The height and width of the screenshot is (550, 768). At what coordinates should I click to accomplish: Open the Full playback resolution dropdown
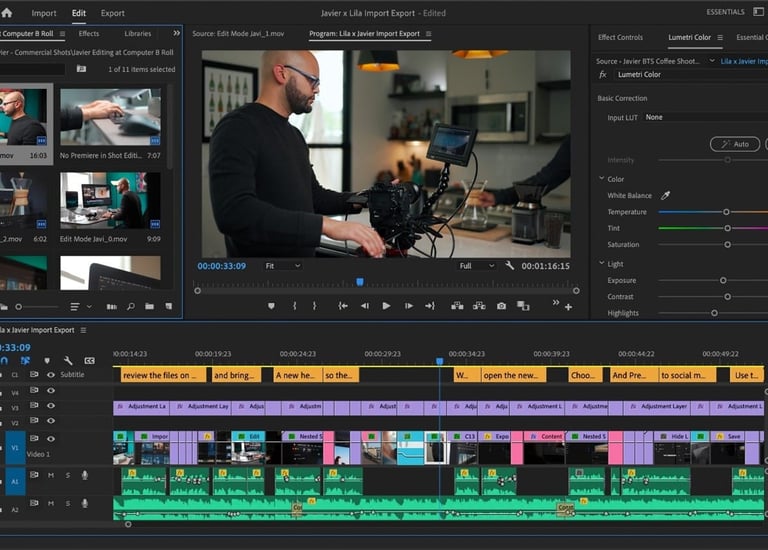pos(477,266)
